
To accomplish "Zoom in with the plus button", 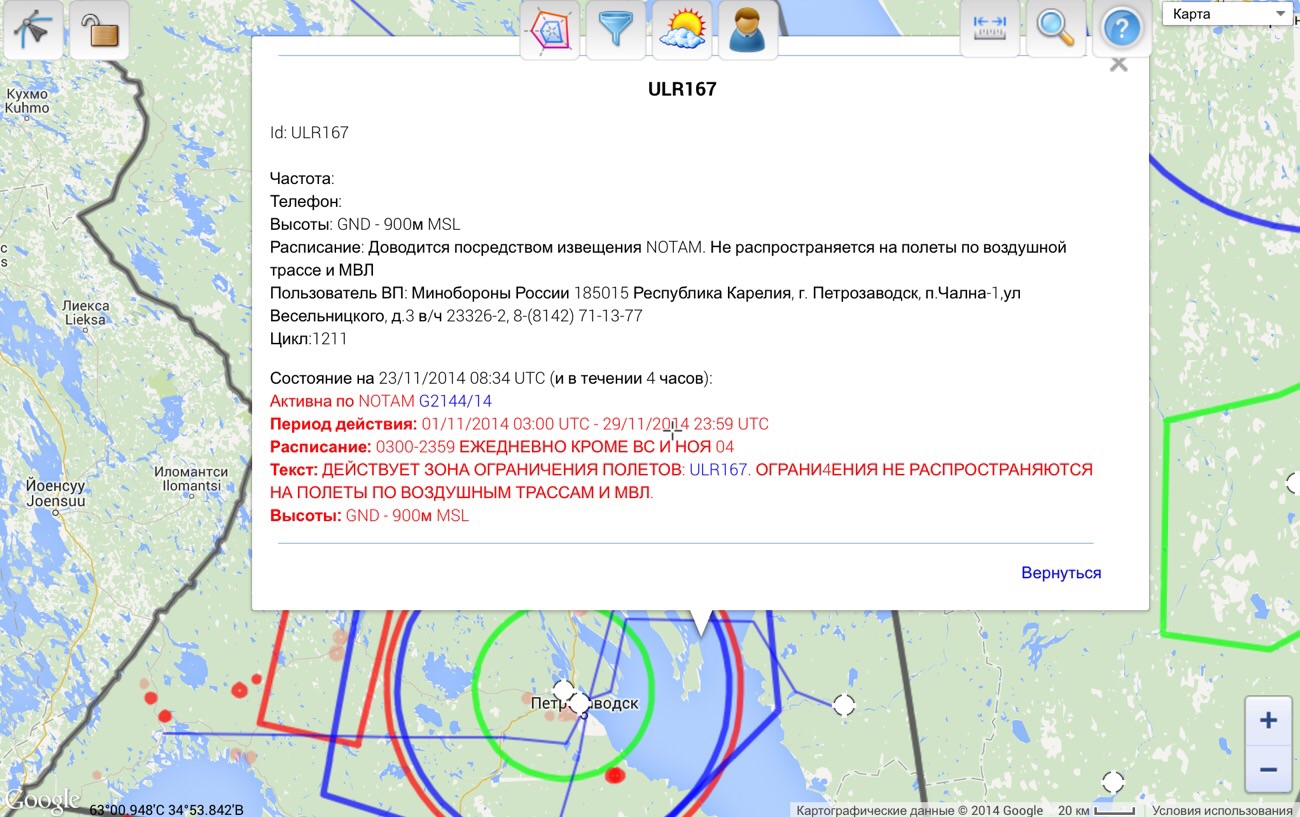I will click(1268, 721).
